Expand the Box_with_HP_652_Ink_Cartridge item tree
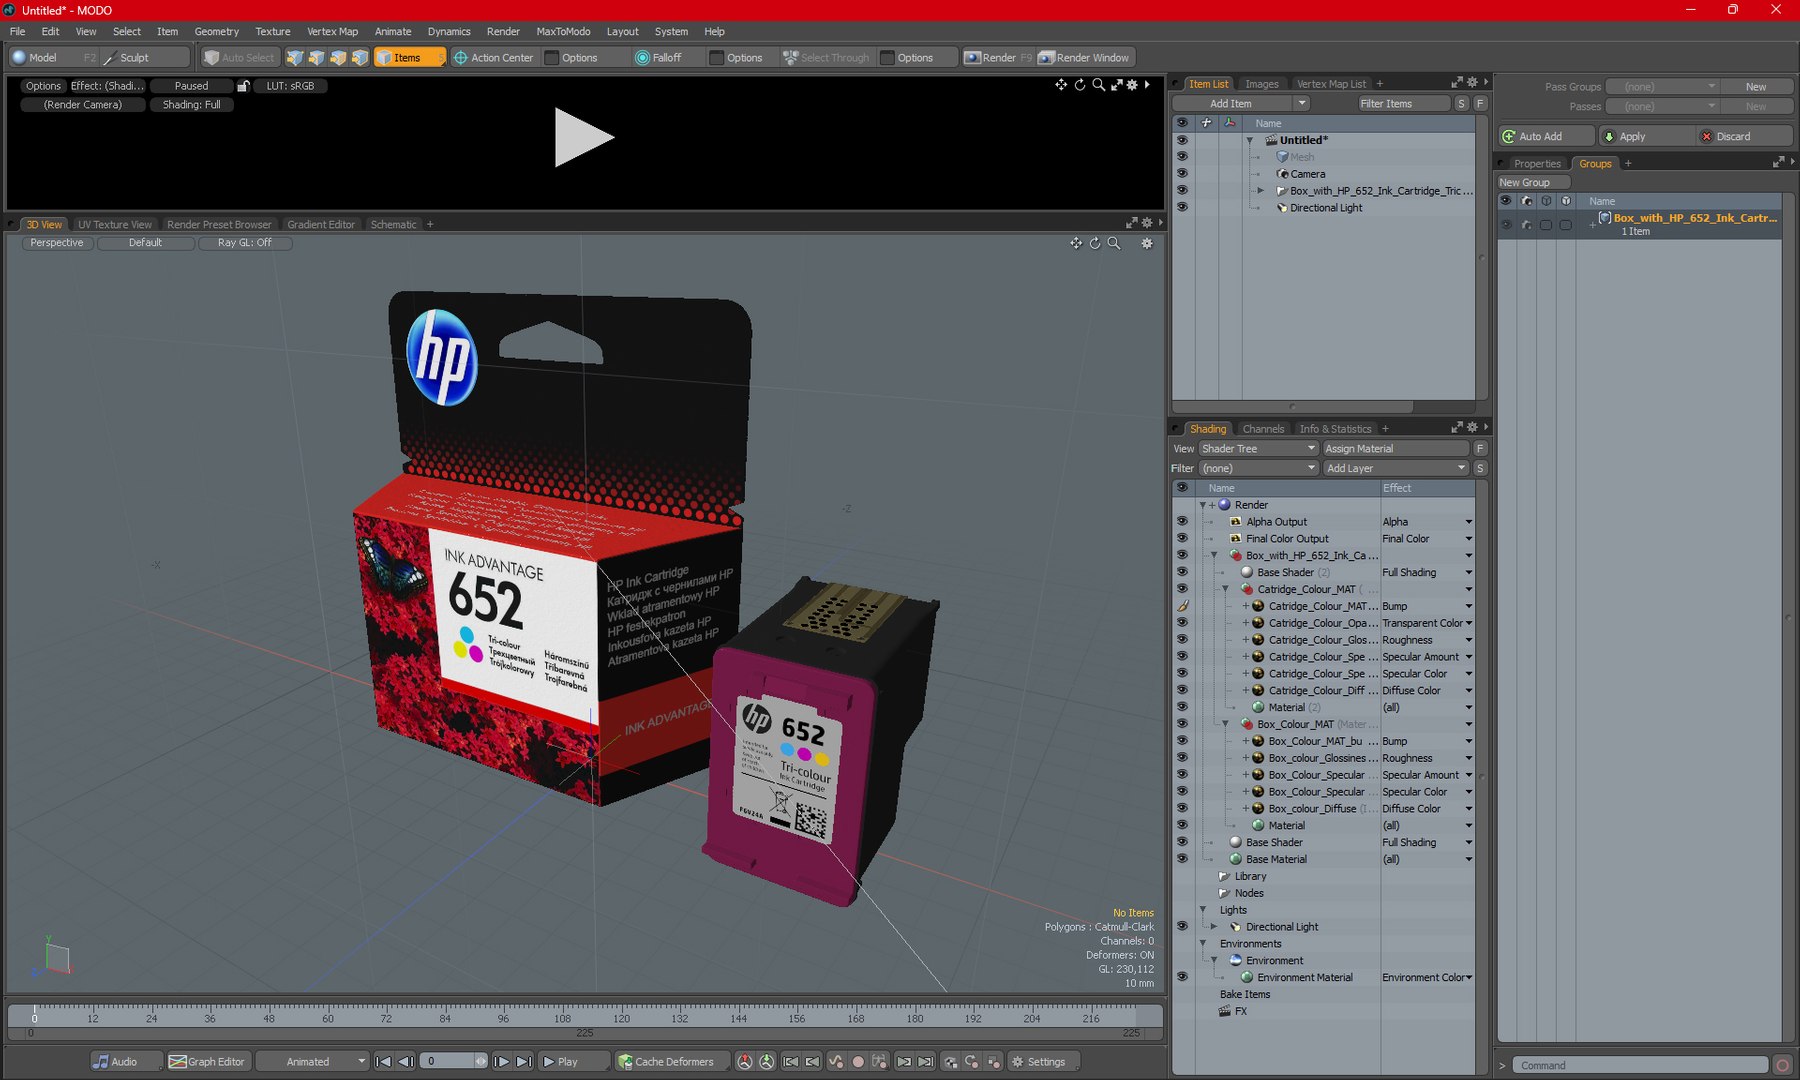 (x=1261, y=191)
